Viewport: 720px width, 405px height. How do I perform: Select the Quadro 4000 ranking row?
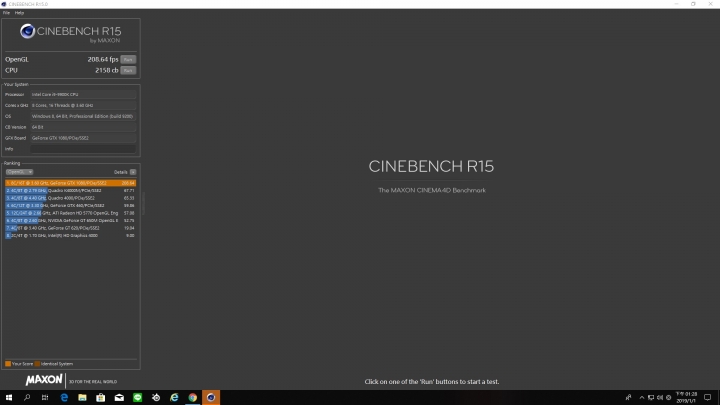click(x=71, y=198)
